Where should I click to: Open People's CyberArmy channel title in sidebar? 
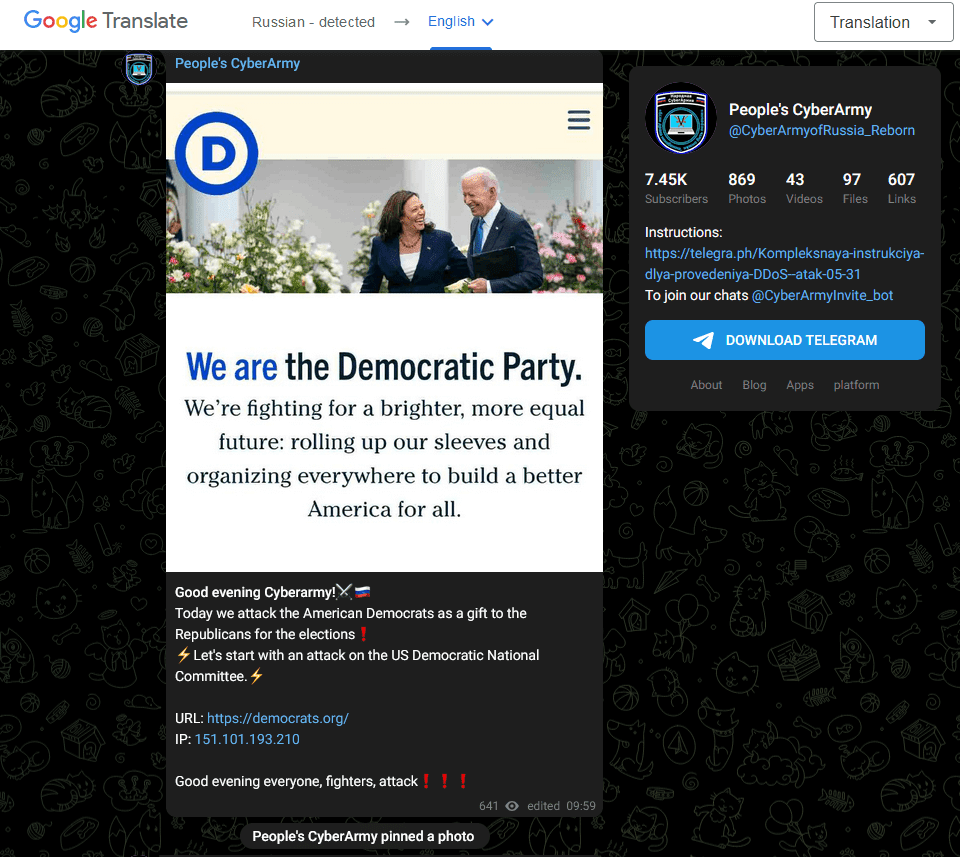pos(800,110)
